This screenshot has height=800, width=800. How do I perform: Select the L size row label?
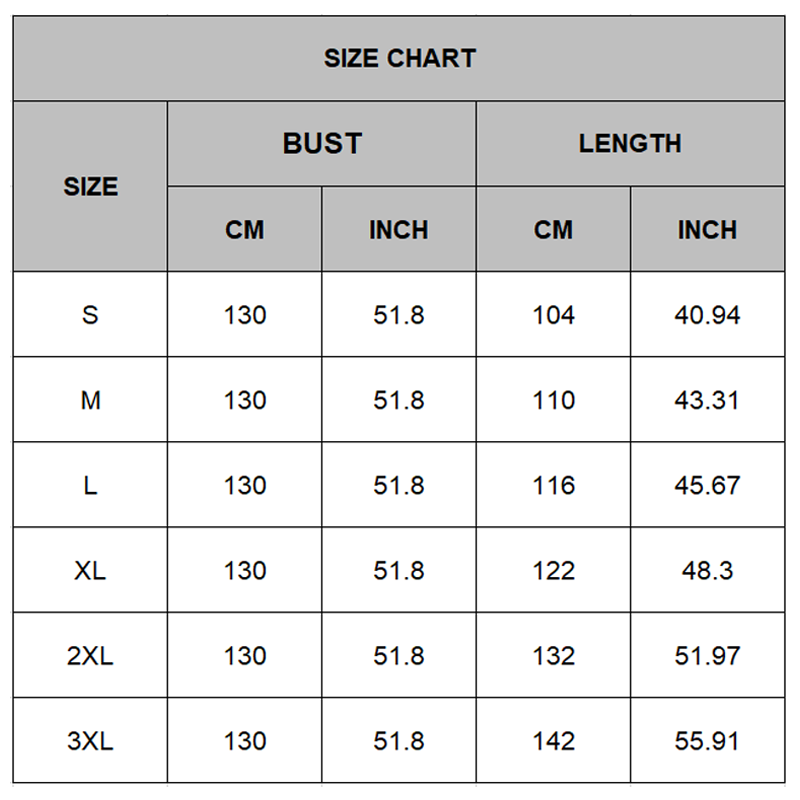90,485
